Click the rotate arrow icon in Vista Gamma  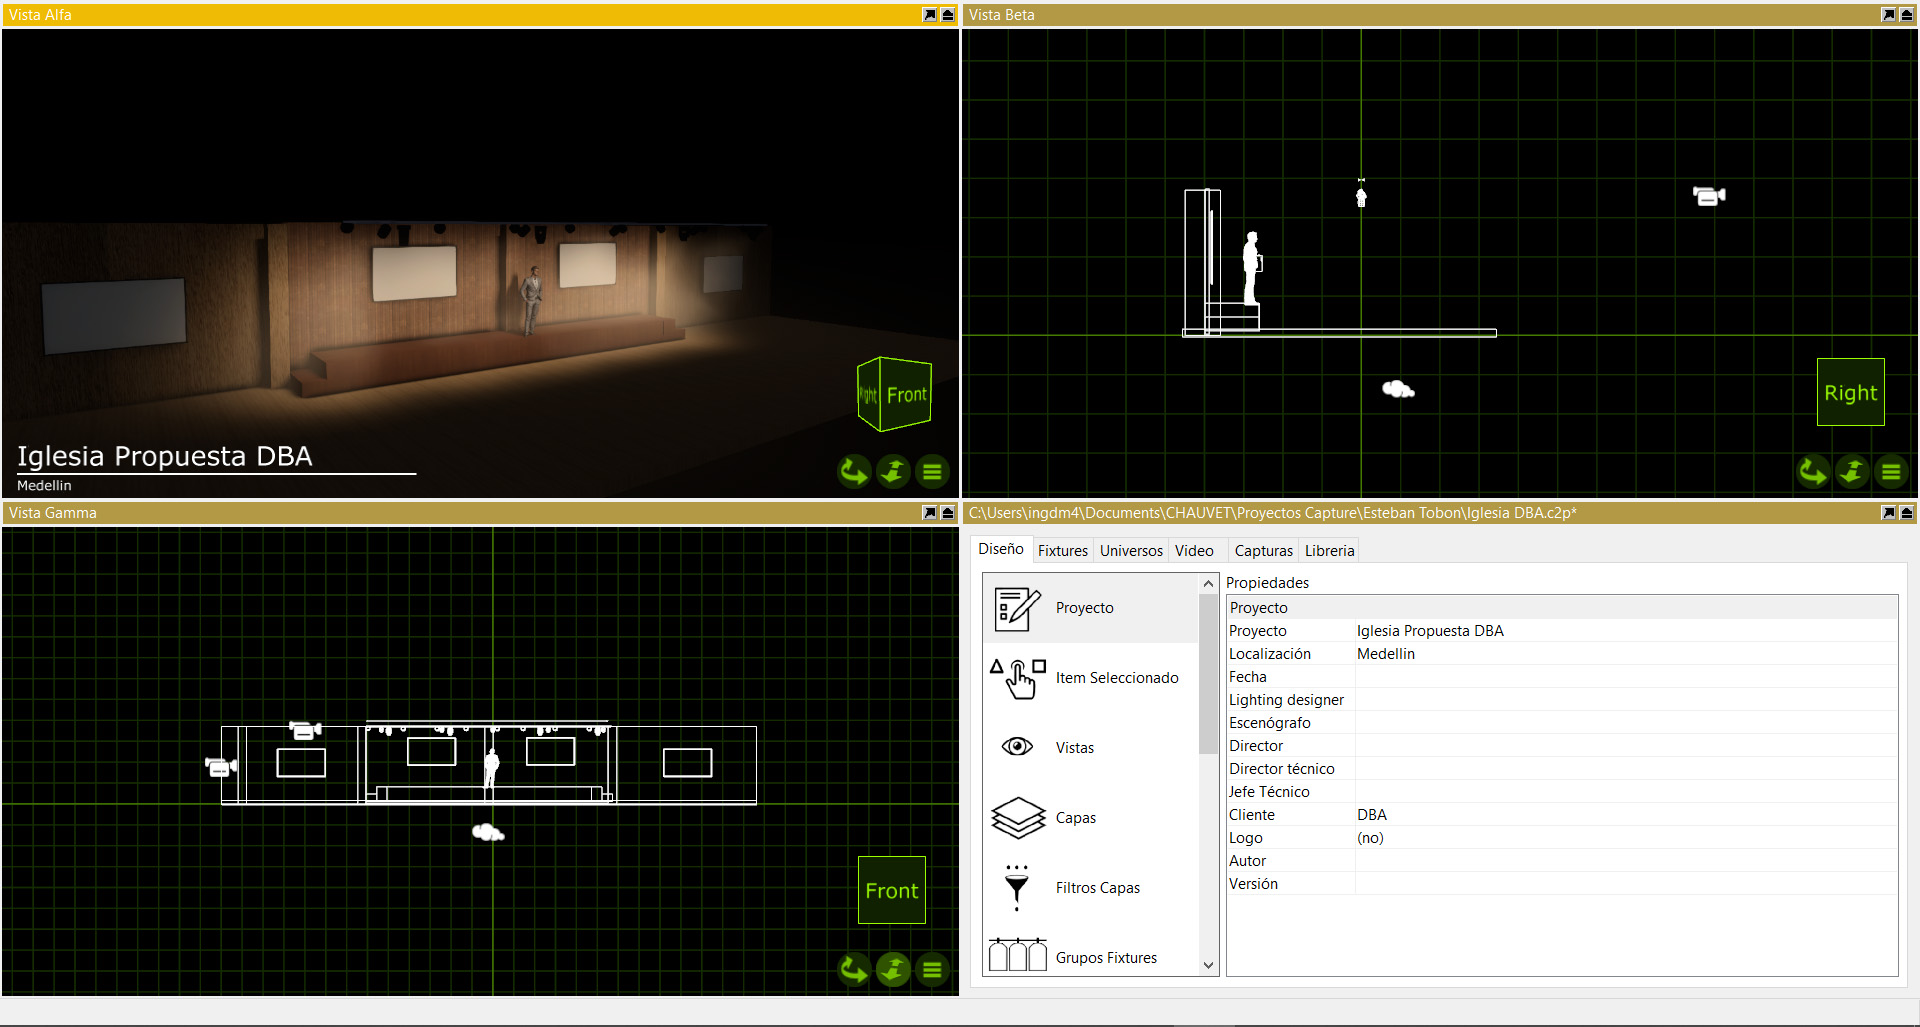tap(853, 969)
